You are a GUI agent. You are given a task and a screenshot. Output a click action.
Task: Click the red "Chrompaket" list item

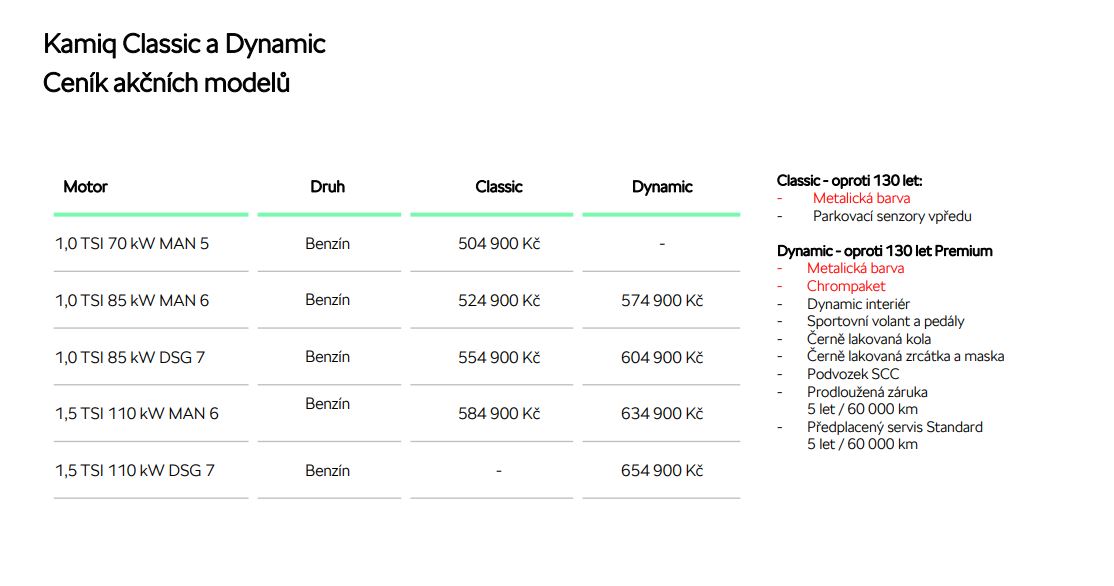[x=846, y=286]
